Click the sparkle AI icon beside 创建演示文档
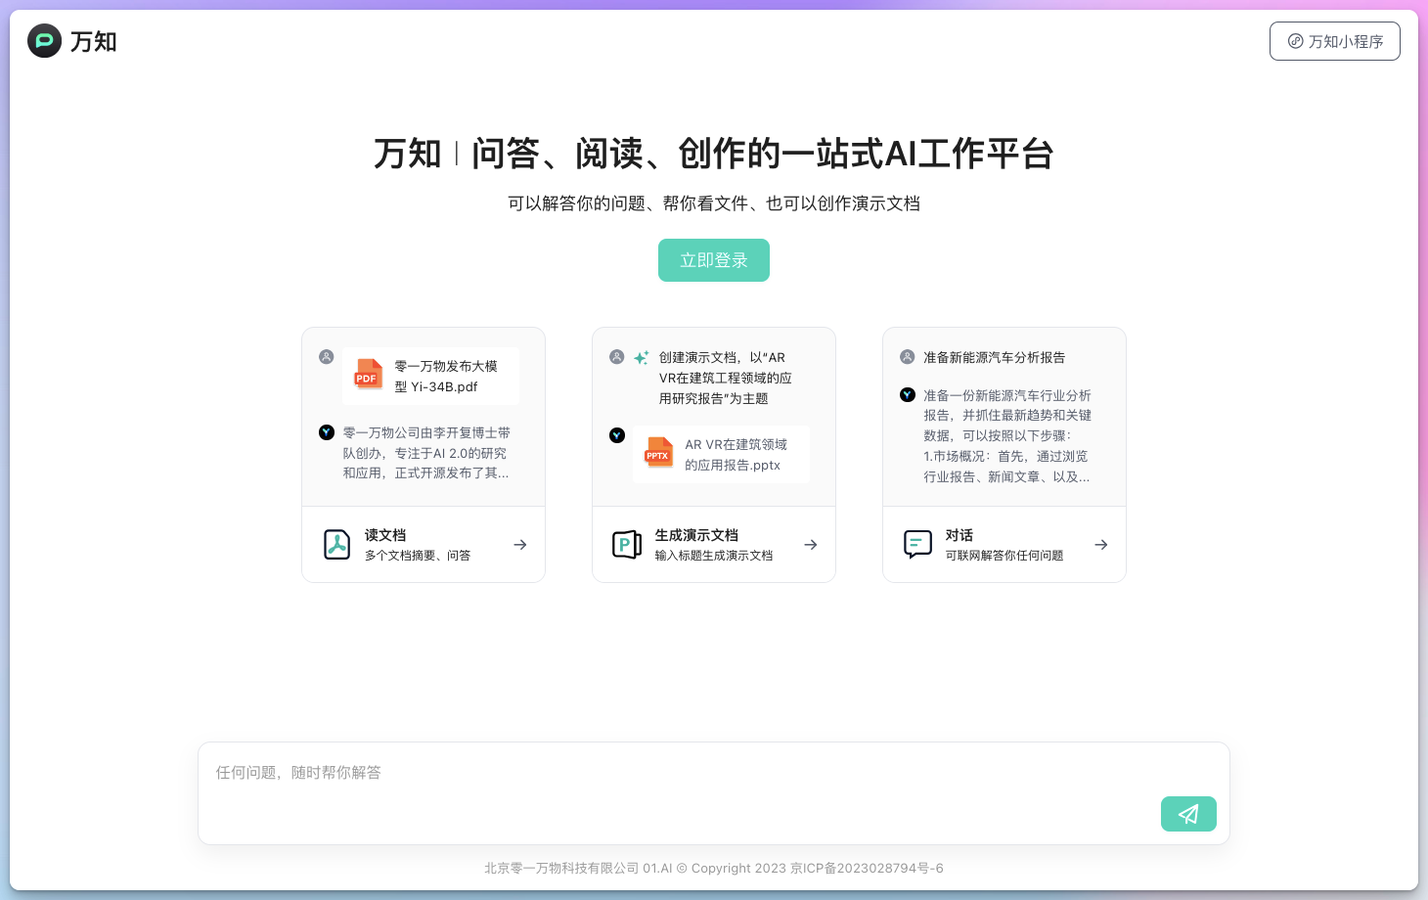The width and height of the screenshot is (1428, 900). (641, 357)
